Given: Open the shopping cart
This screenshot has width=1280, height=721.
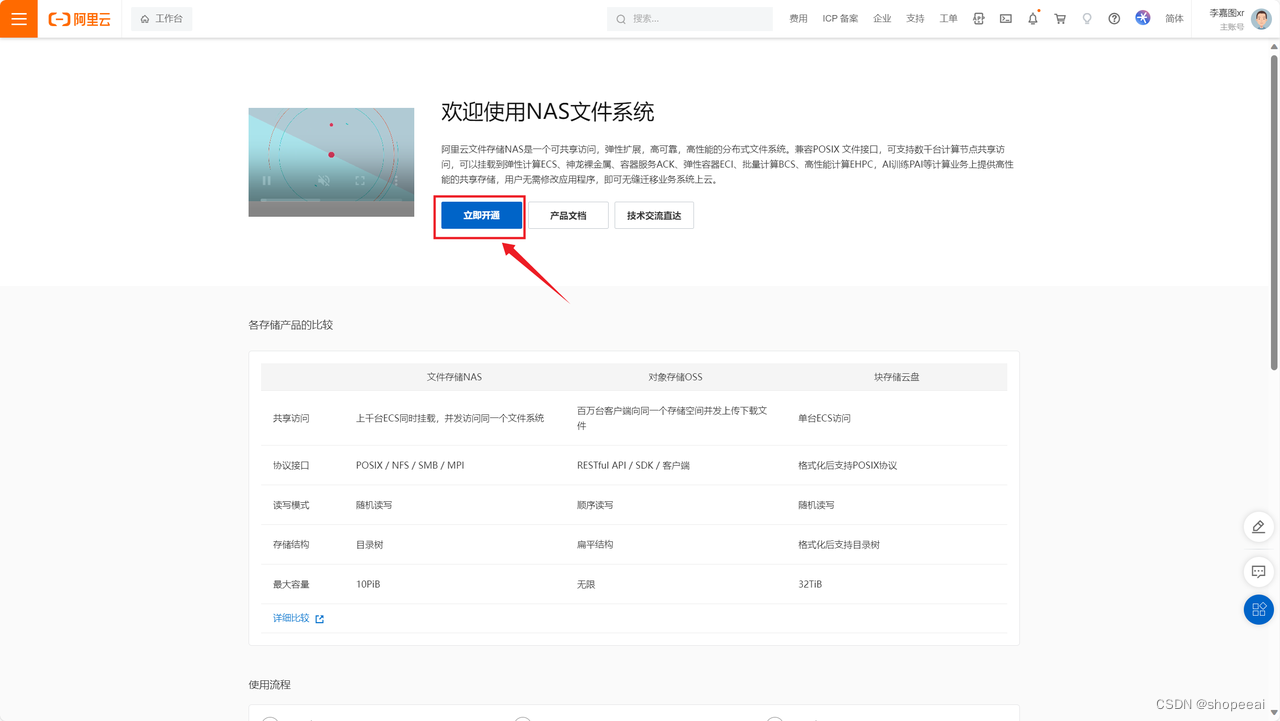Looking at the screenshot, I should pos(1060,19).
